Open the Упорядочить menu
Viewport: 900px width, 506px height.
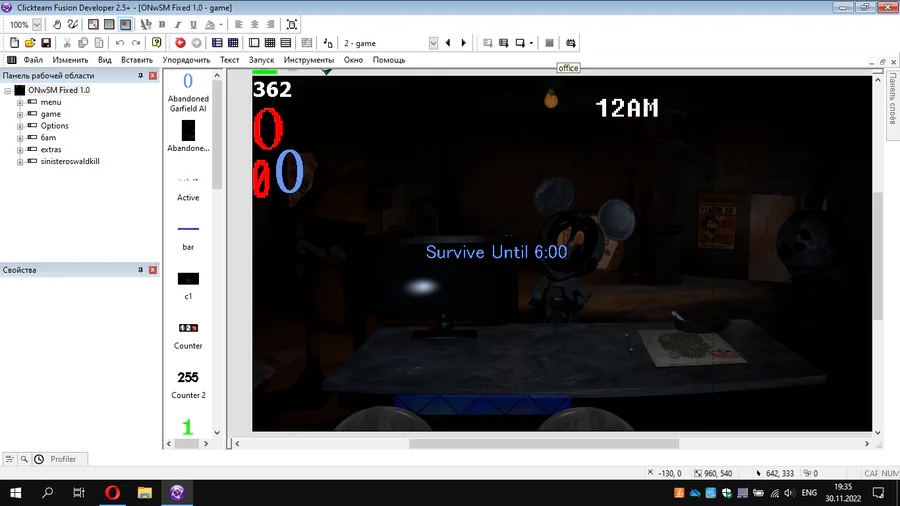tap(186, 60)
